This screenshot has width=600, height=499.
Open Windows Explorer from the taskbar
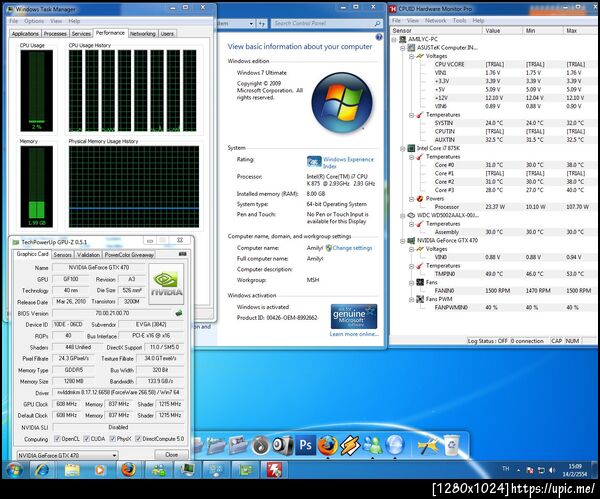[72, 470]
